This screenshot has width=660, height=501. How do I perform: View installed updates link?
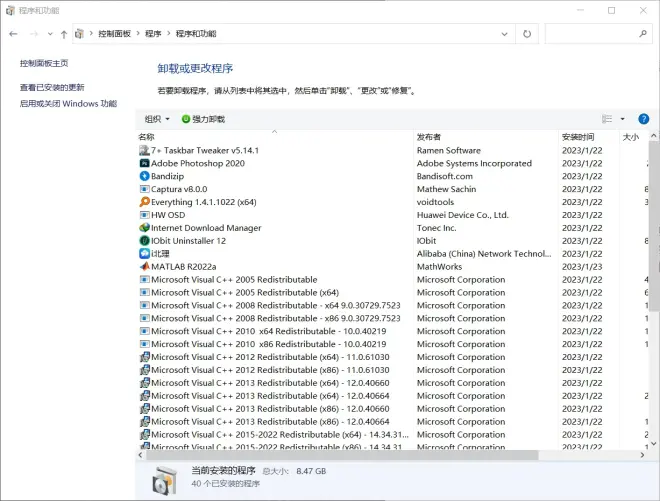[x=52, y=87]
